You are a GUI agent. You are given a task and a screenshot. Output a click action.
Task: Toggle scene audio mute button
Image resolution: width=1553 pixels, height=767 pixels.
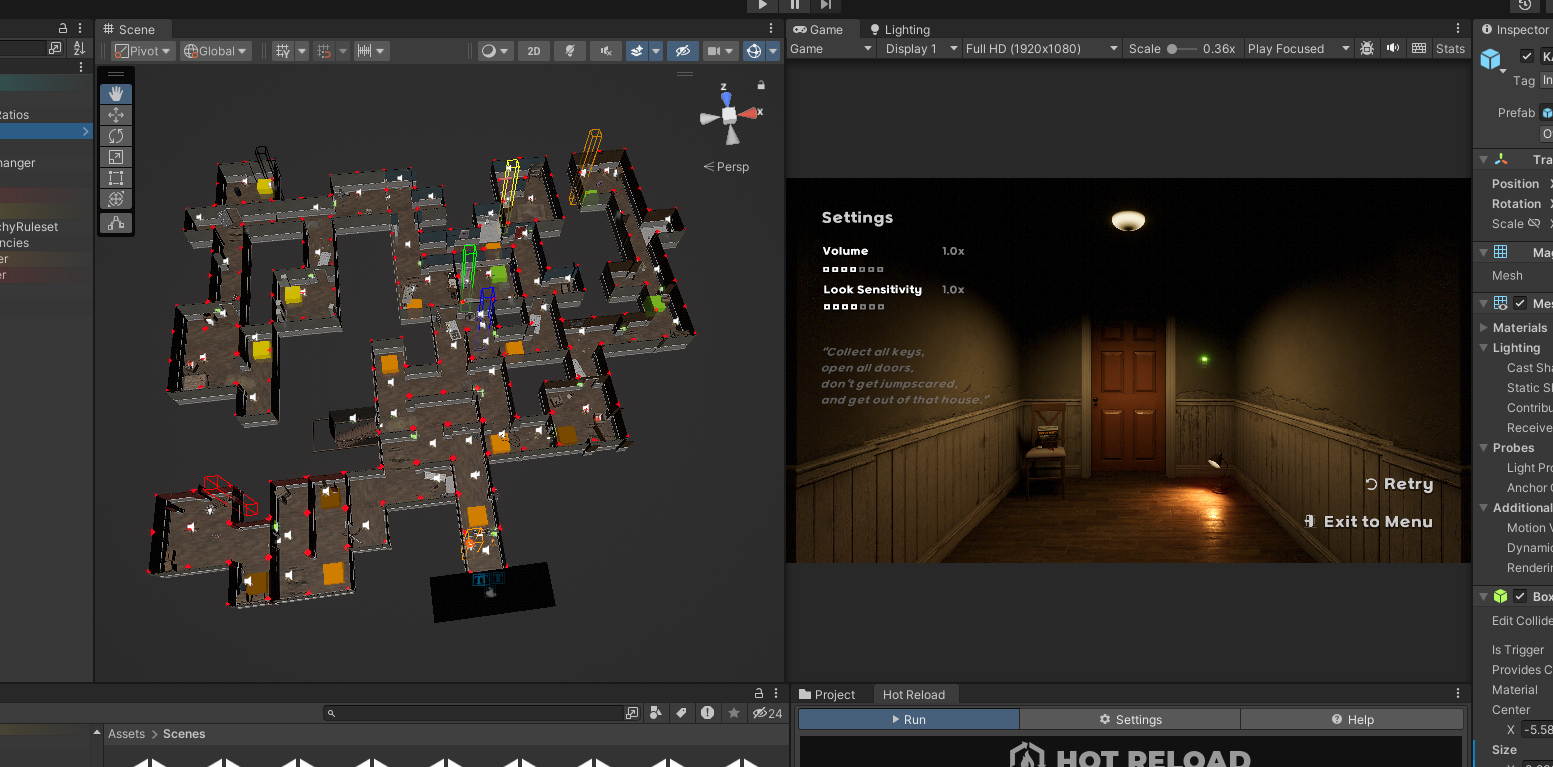605,51
